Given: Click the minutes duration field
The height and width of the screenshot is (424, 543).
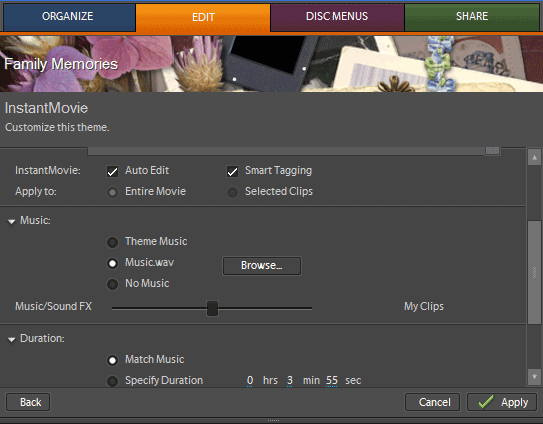Looking at the screenshot, I should (x=290, y=380).
